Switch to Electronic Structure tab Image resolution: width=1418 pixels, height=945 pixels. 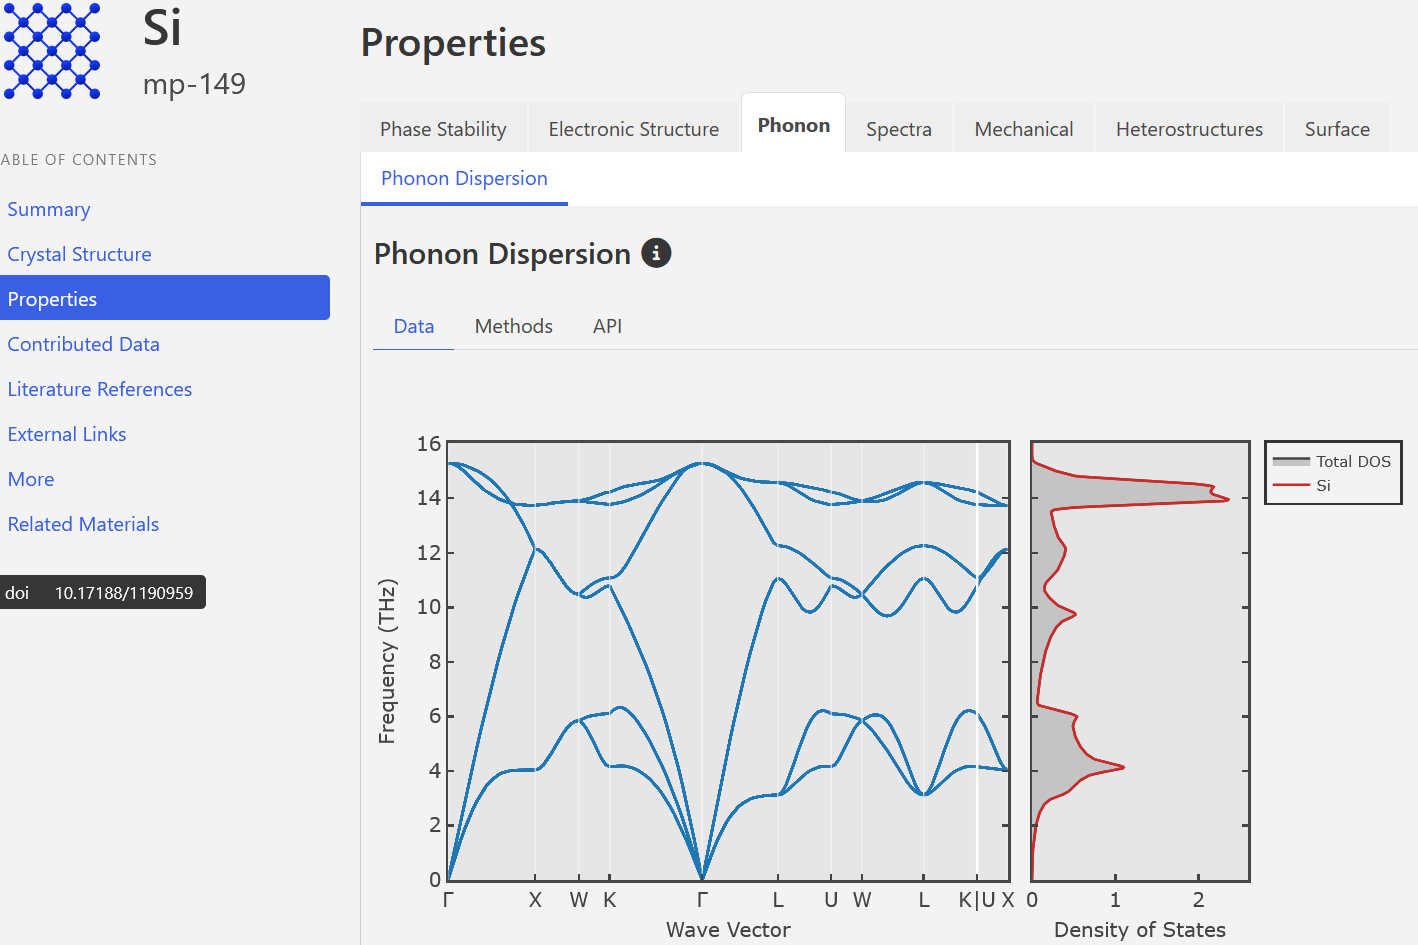[633, 129]
